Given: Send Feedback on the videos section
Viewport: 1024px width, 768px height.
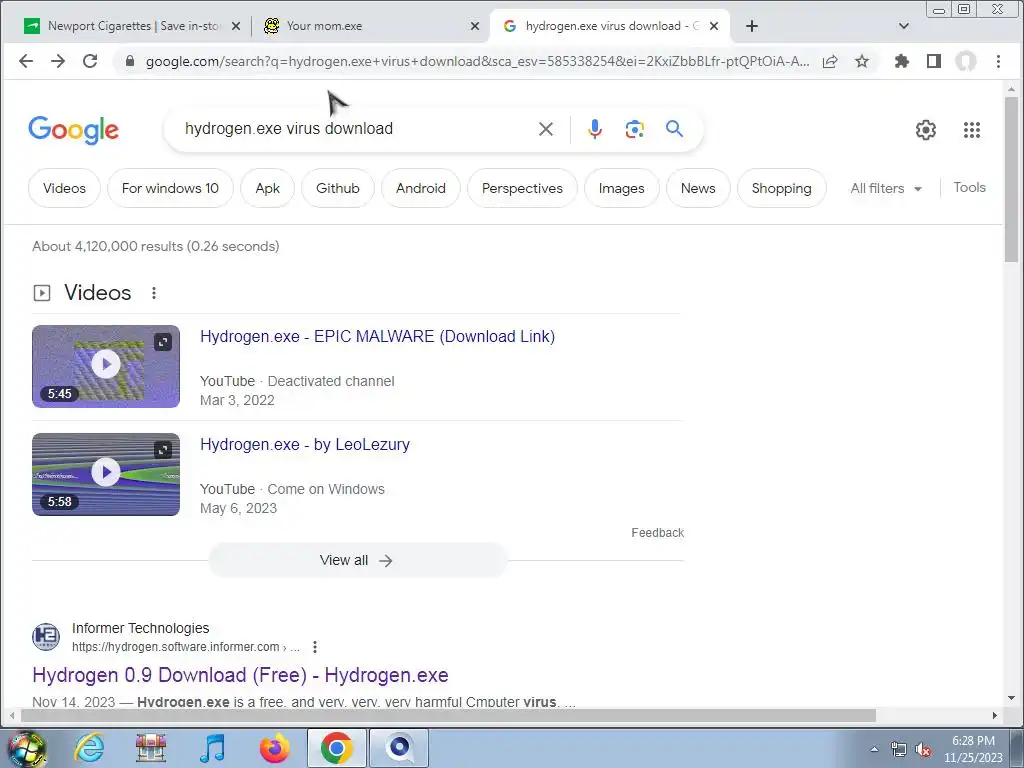Looking at the screenshot, I should [658, 533].
